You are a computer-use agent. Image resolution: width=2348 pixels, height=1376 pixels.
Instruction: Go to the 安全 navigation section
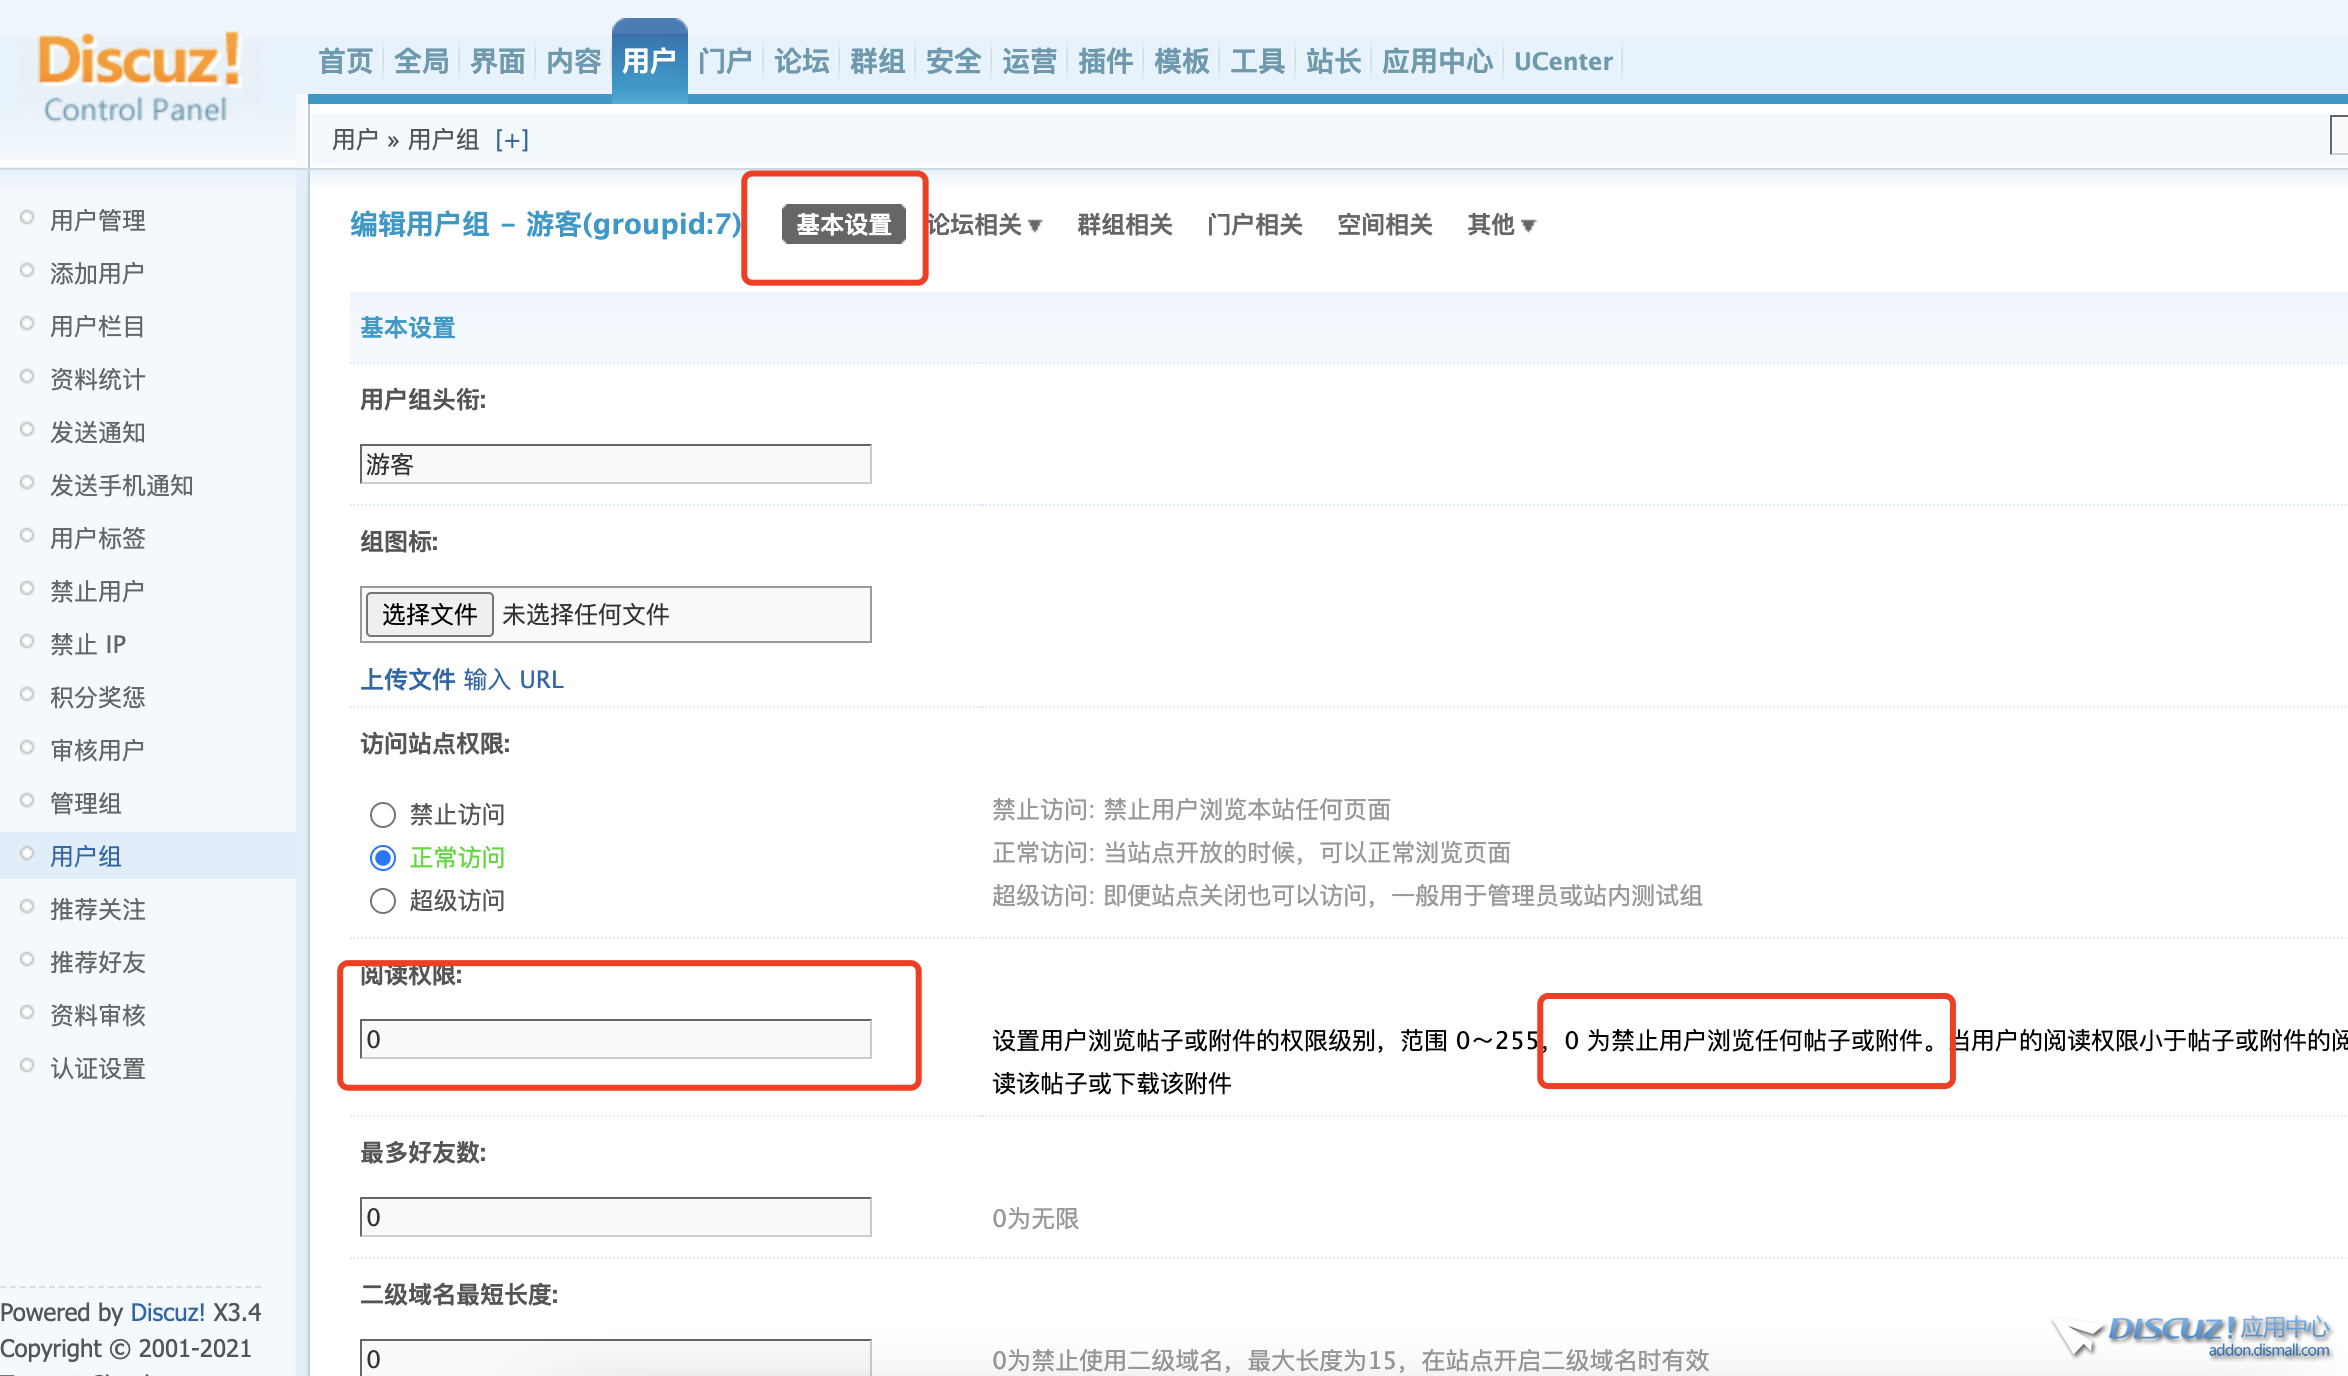coord(953,62)
